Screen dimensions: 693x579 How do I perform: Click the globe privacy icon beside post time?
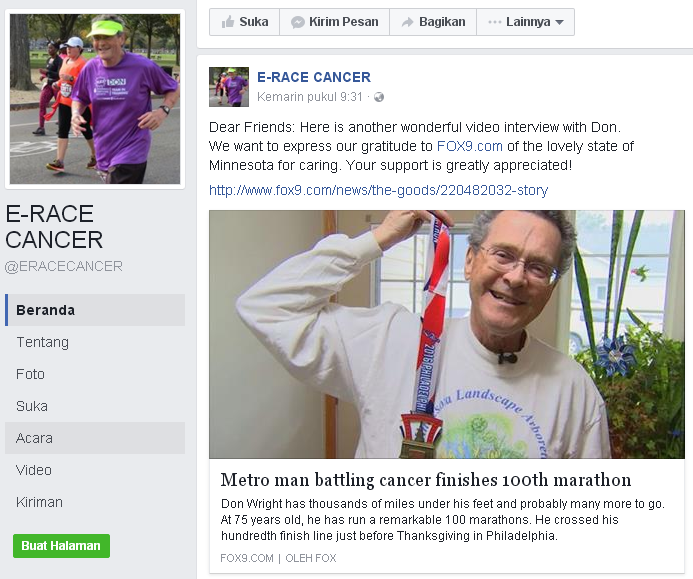(x=379, y=97)
